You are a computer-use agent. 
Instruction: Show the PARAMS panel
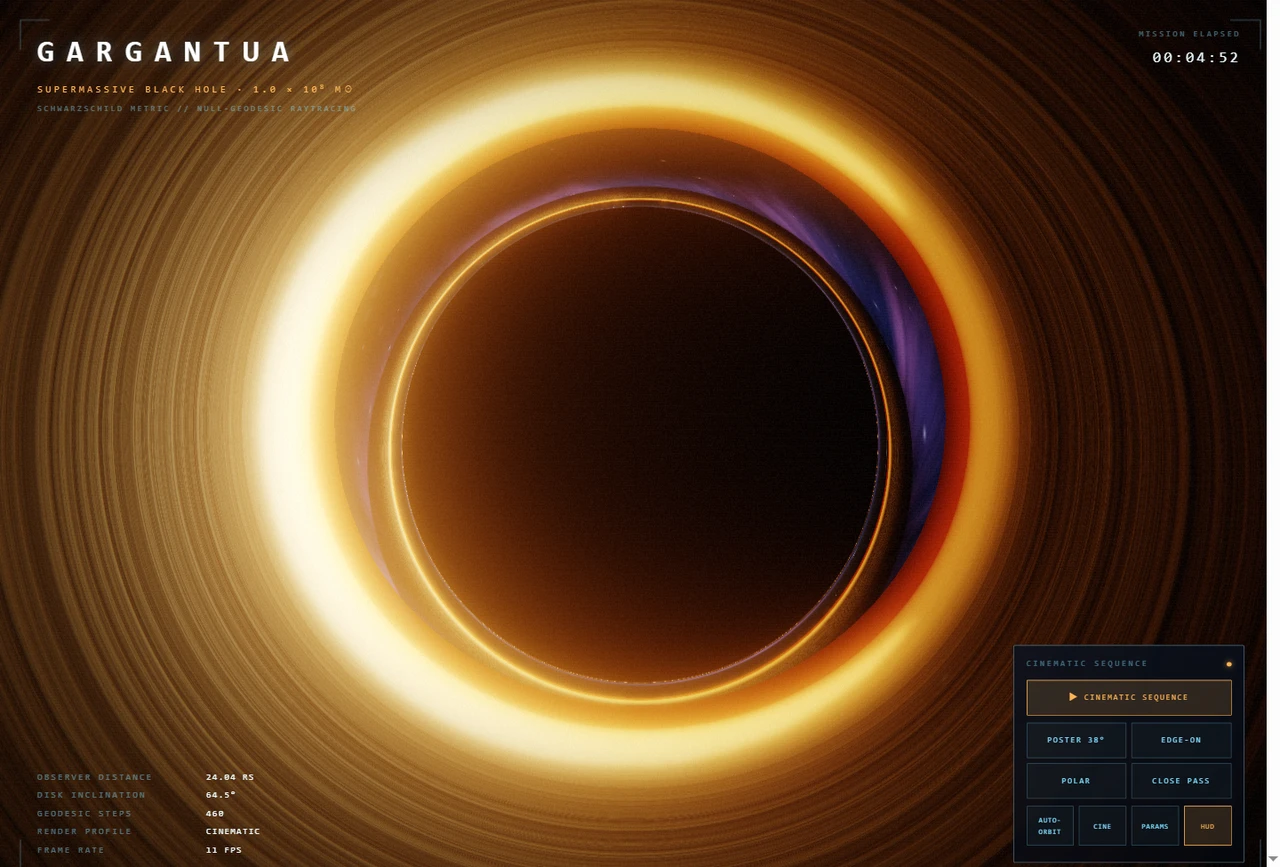point(1155,826)
